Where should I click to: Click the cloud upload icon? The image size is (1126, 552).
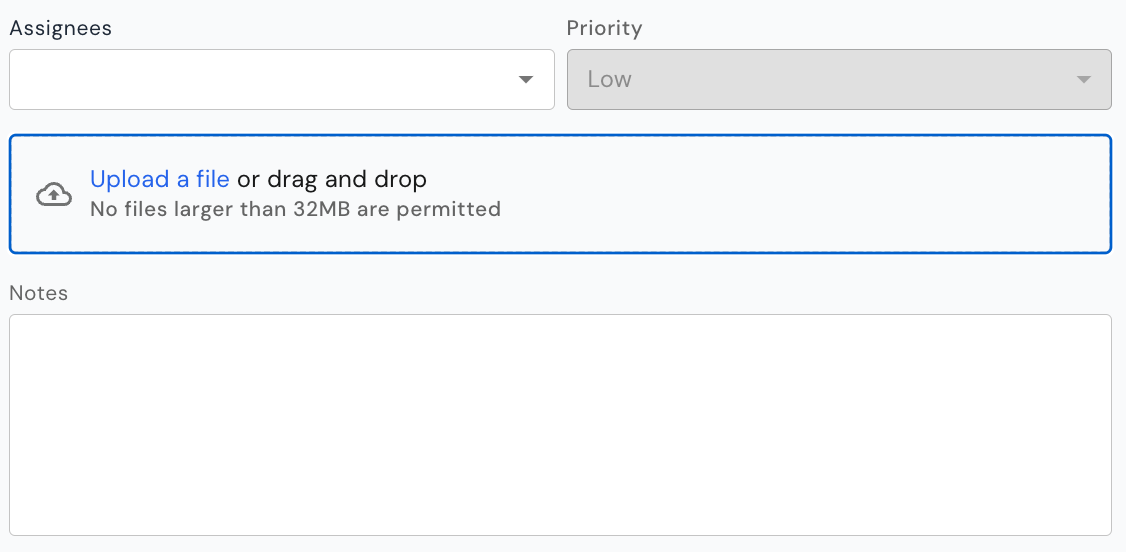pyautogui.click(x=54, y=195)
